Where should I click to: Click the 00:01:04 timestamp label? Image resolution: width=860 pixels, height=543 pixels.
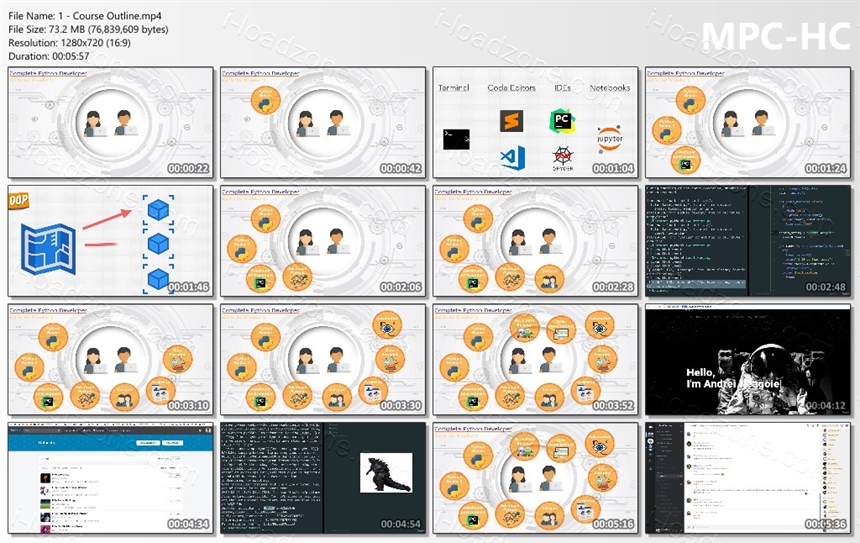coord(613,168)
